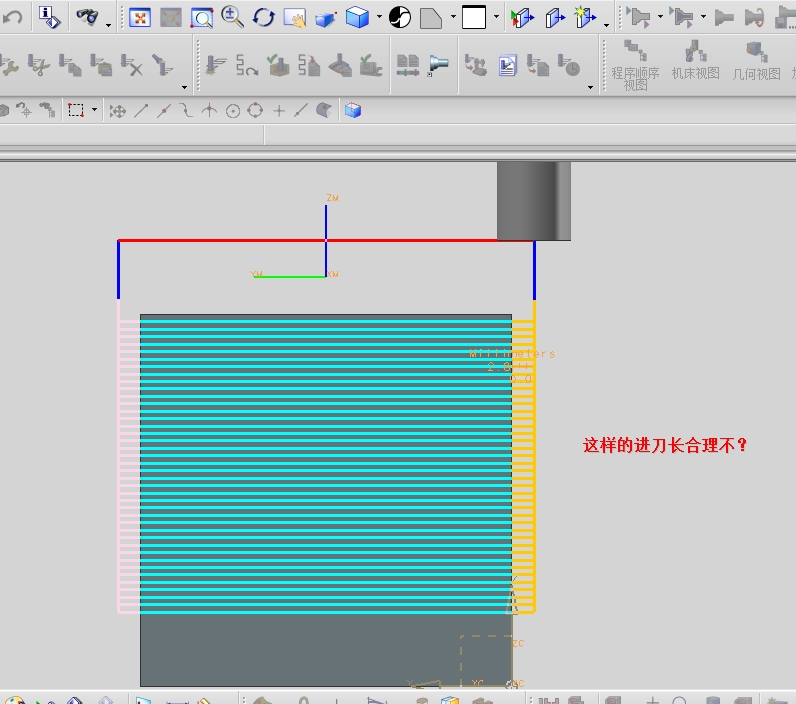Image resolution: width=796 pixels, height=704 pixels.
Task: Switch to 机床视图 view
Action: point(695,60)
